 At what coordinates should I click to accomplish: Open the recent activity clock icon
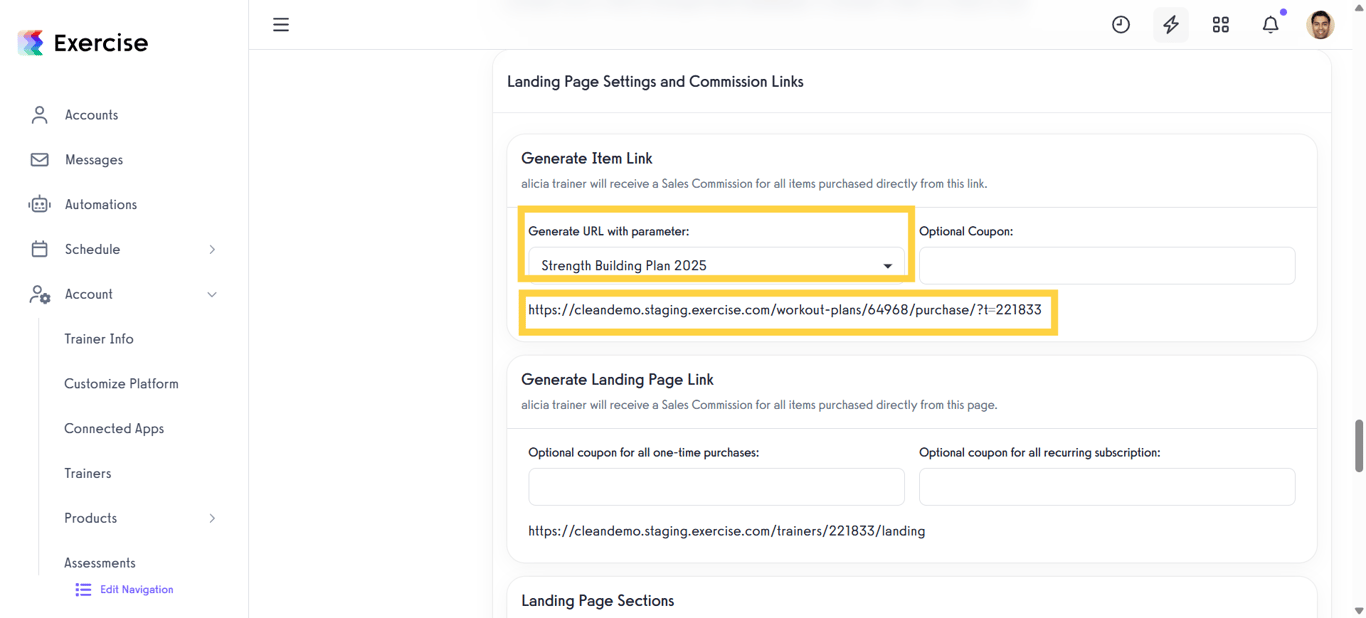1120,24
